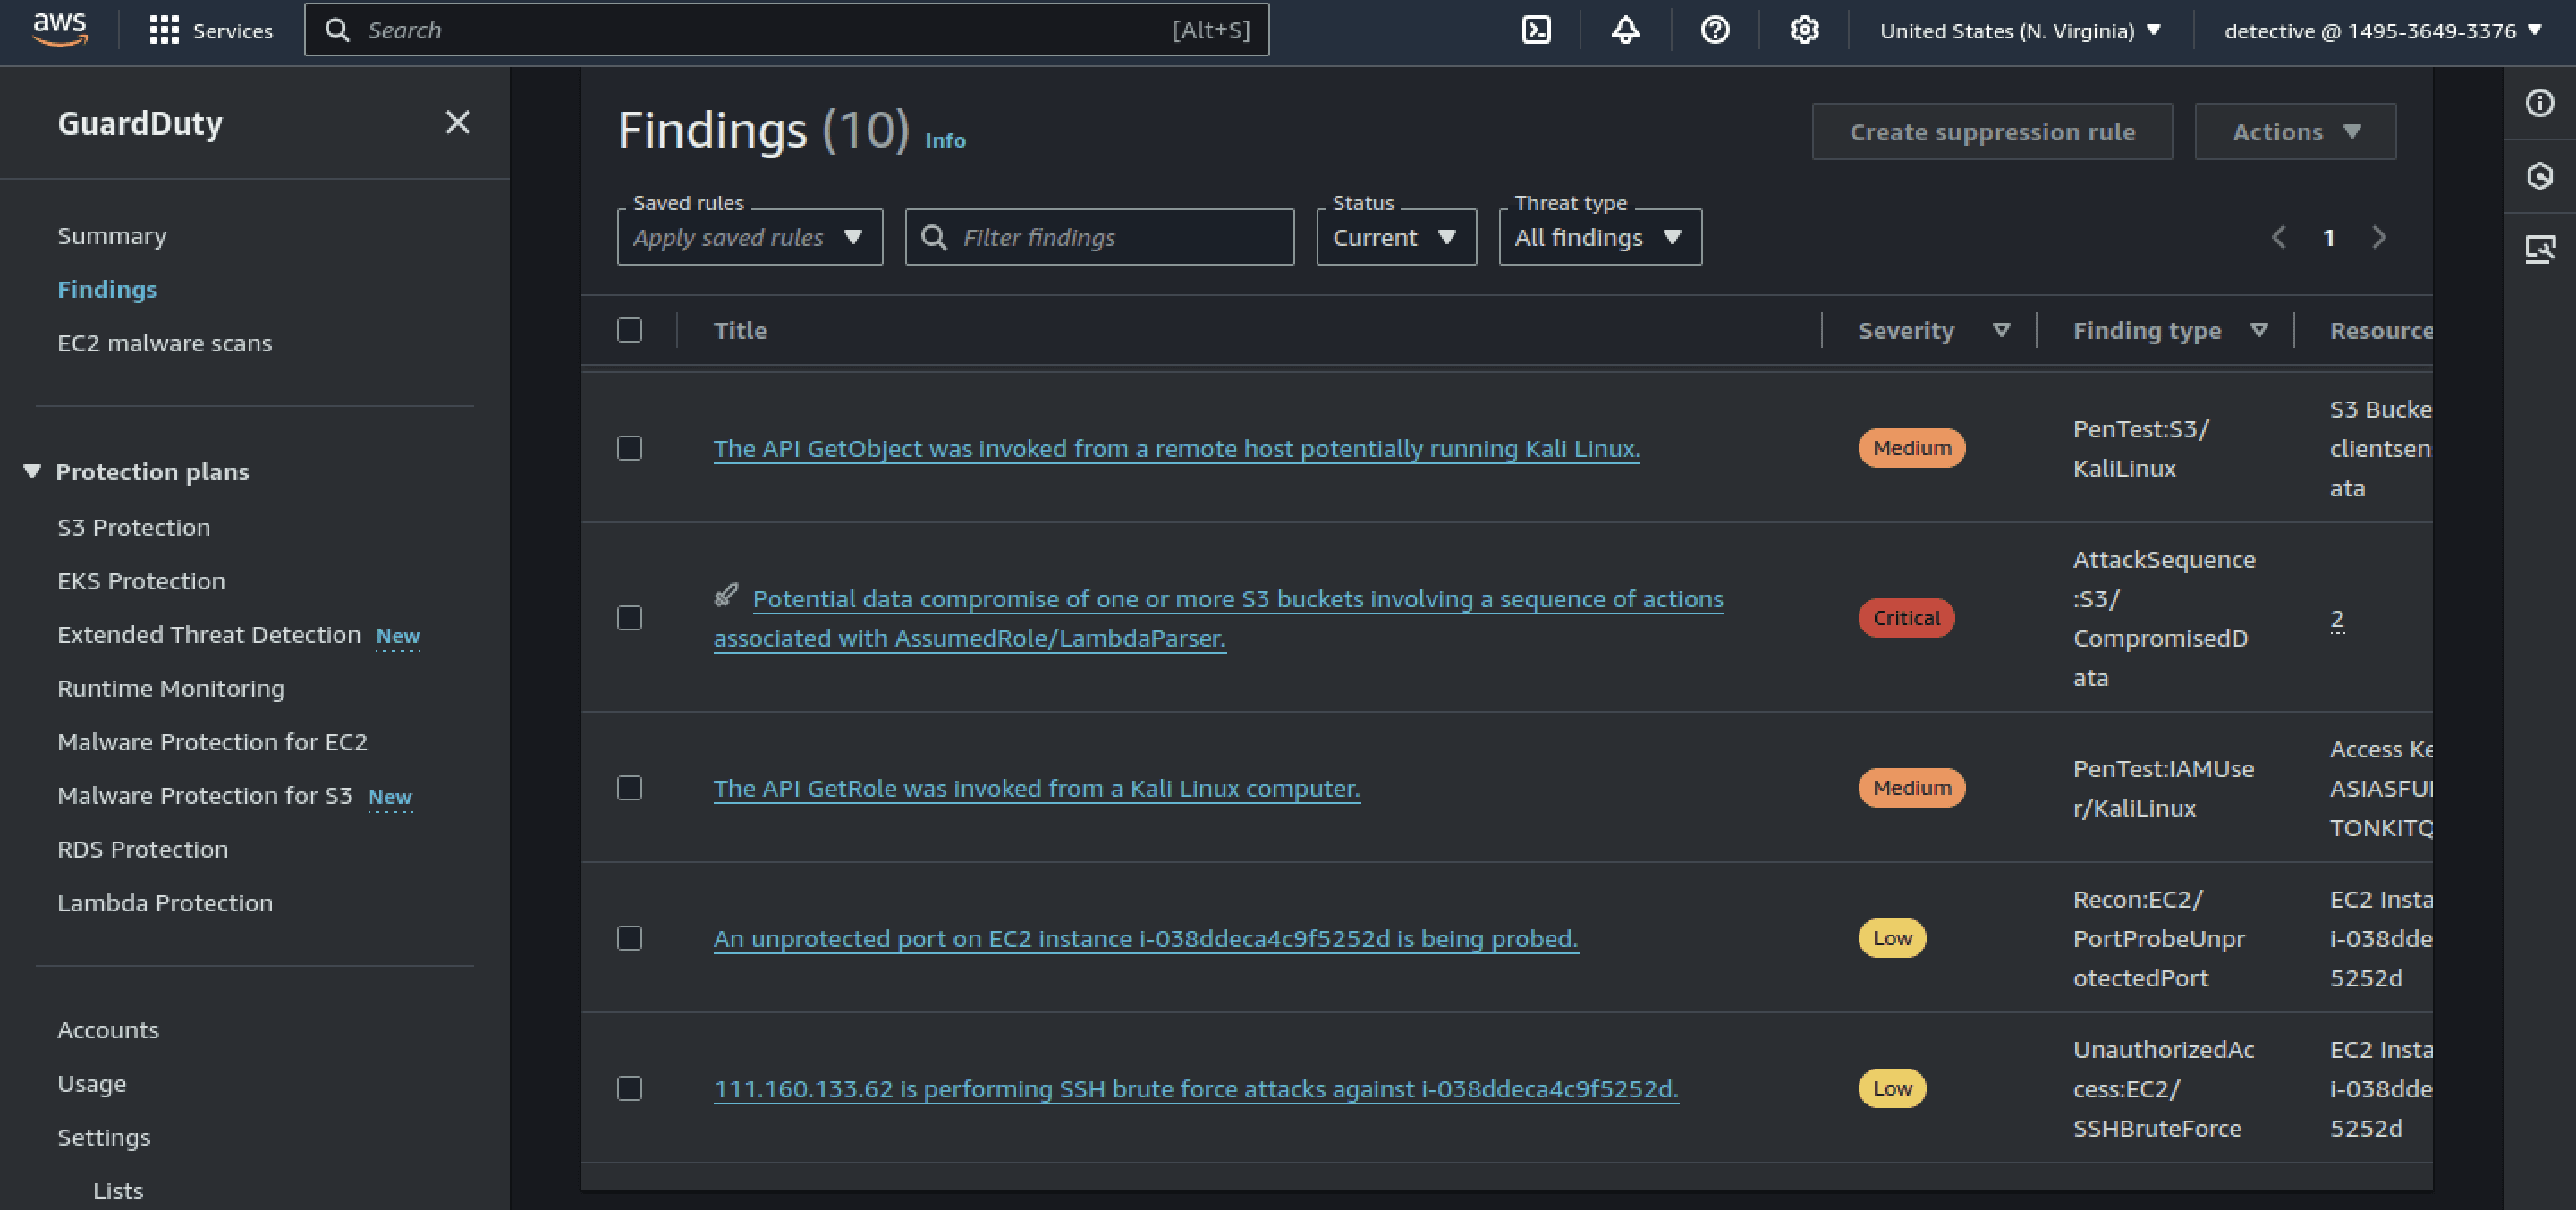Open the unprotected port probed finding
2576x1210 pixels.
coord(1145,938)
